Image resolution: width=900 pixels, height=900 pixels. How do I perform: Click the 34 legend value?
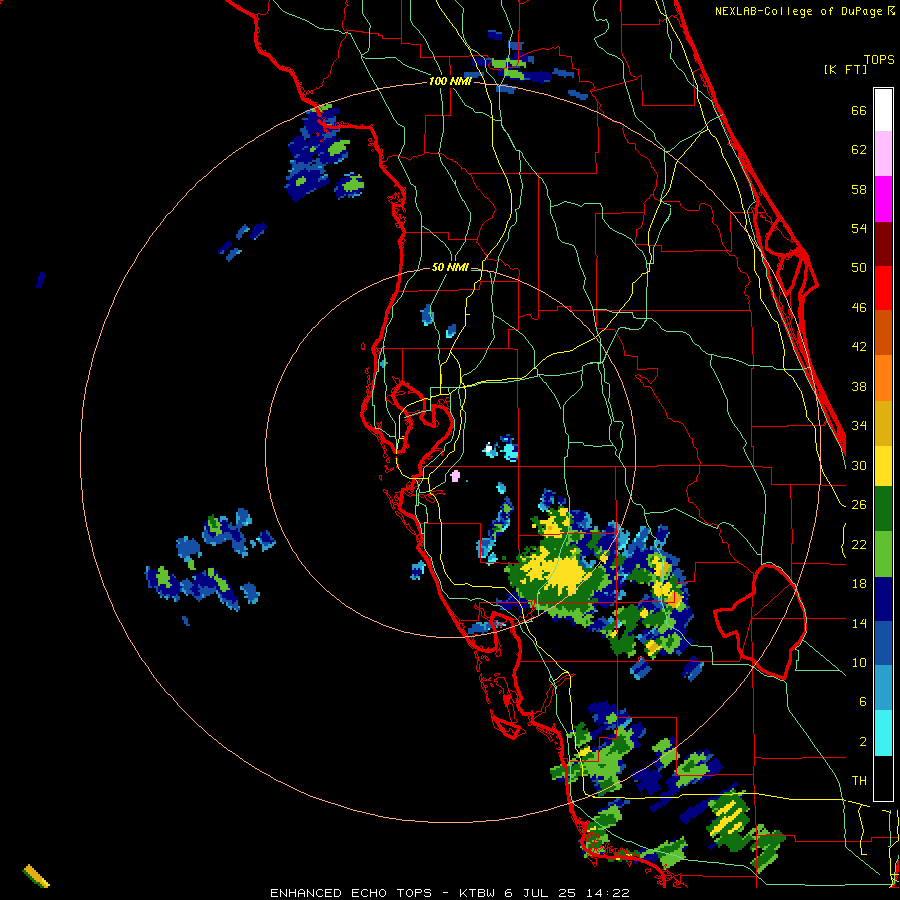click(x=859, y=425)
